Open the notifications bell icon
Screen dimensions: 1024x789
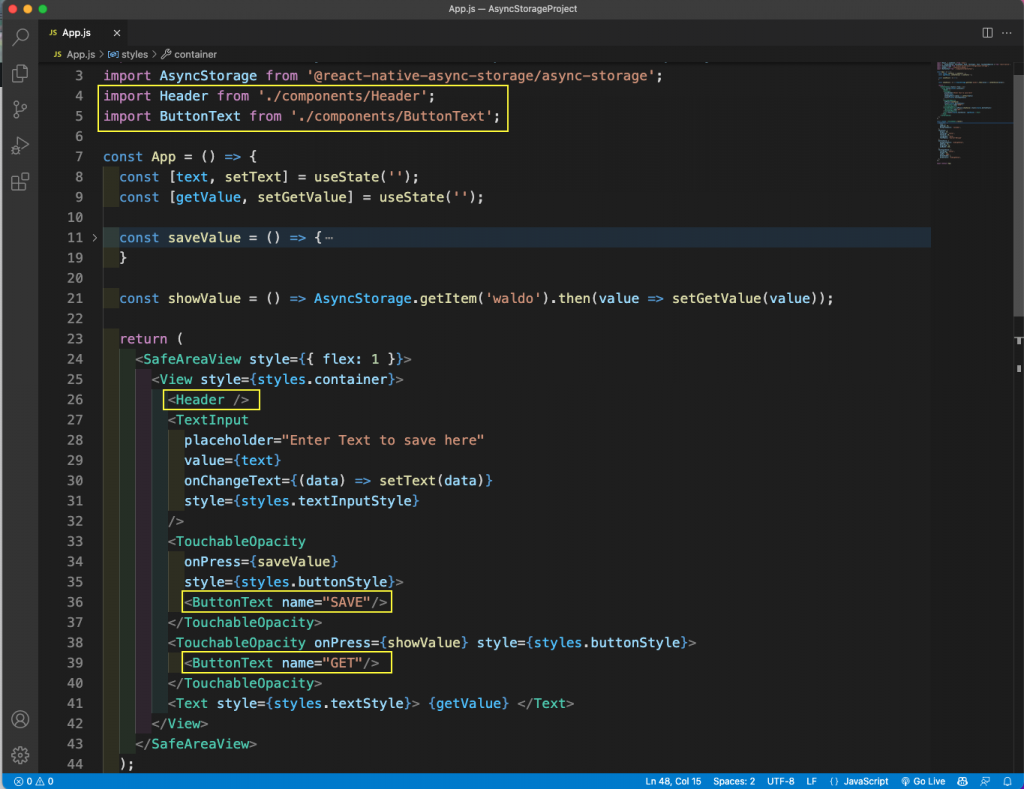point(1007,781)
